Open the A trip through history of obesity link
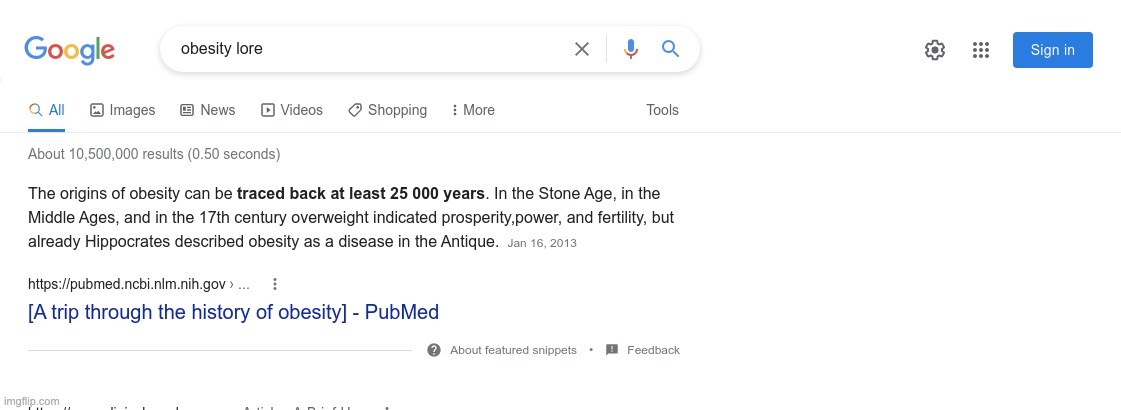1121x410 pixels. coord(233,312)
